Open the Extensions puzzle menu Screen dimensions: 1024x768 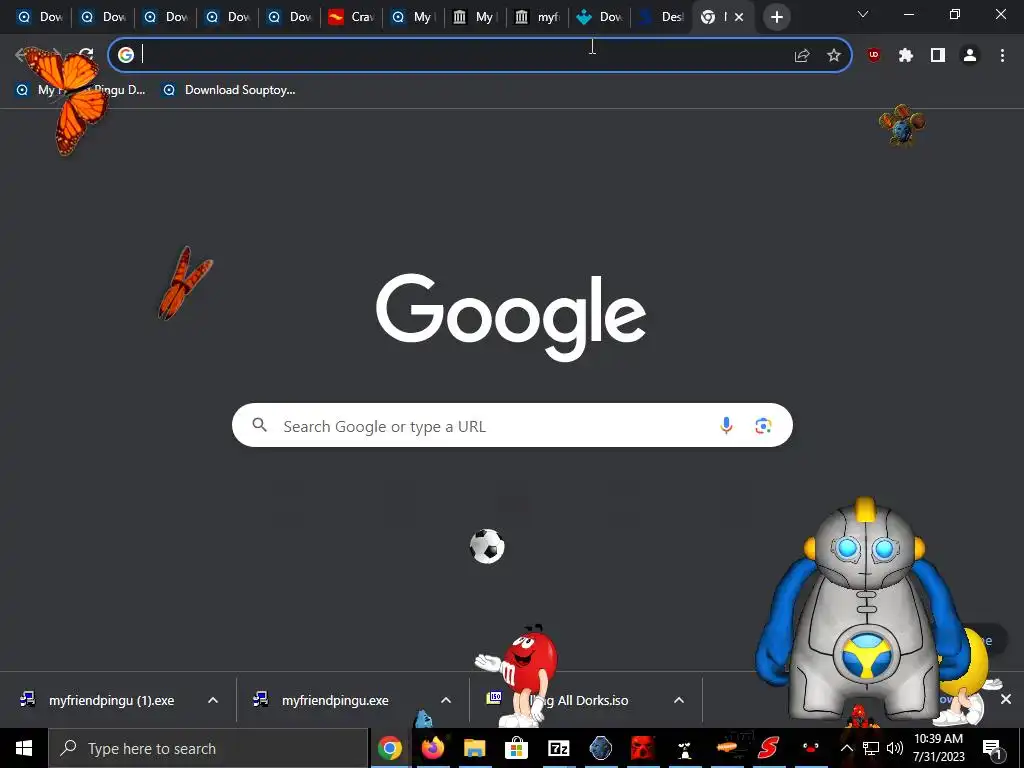[x=905, y=56]
